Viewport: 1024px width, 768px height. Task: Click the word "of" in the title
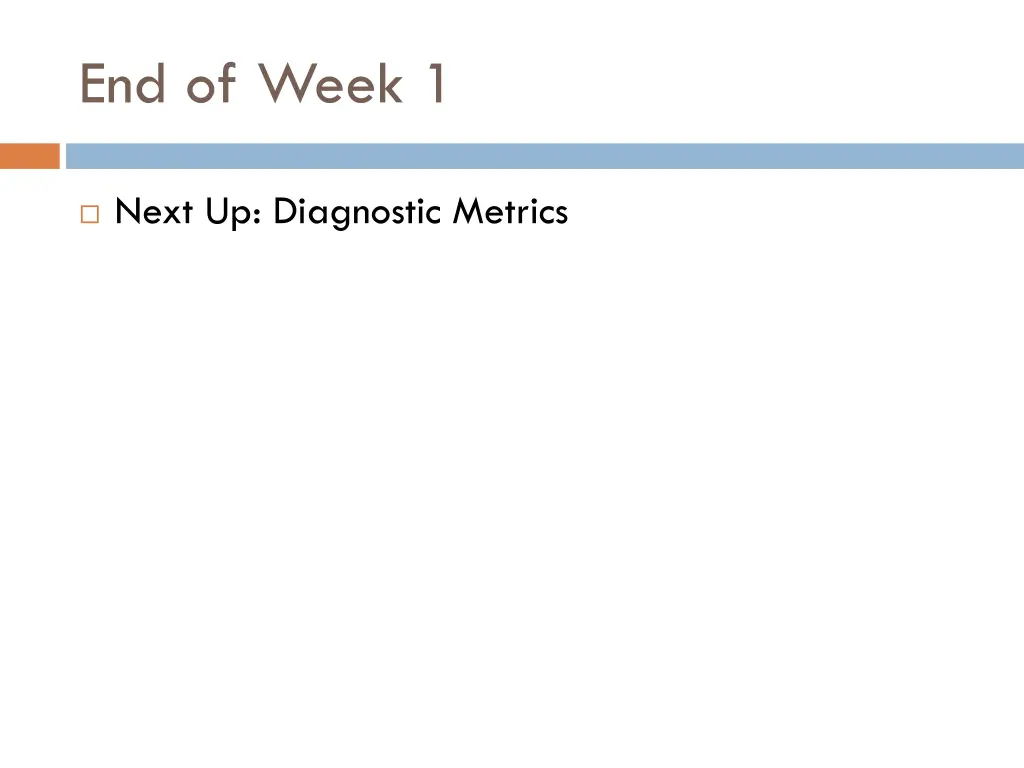(x=209, y=84)
